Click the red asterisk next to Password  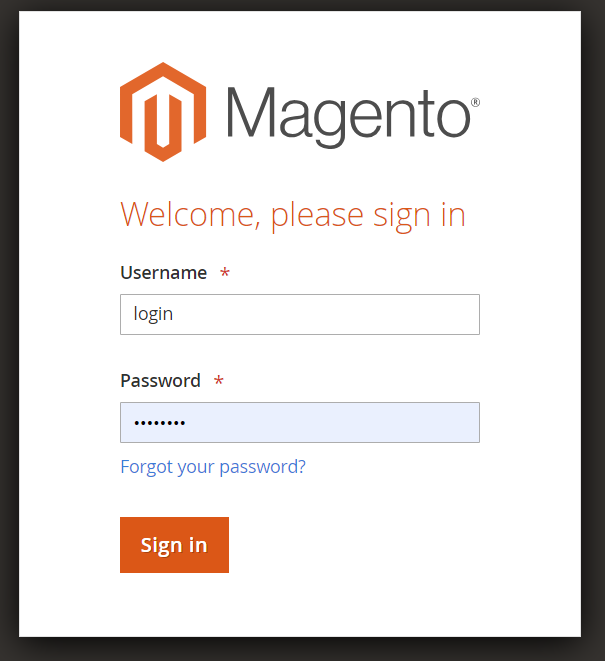tap(218, 381)
